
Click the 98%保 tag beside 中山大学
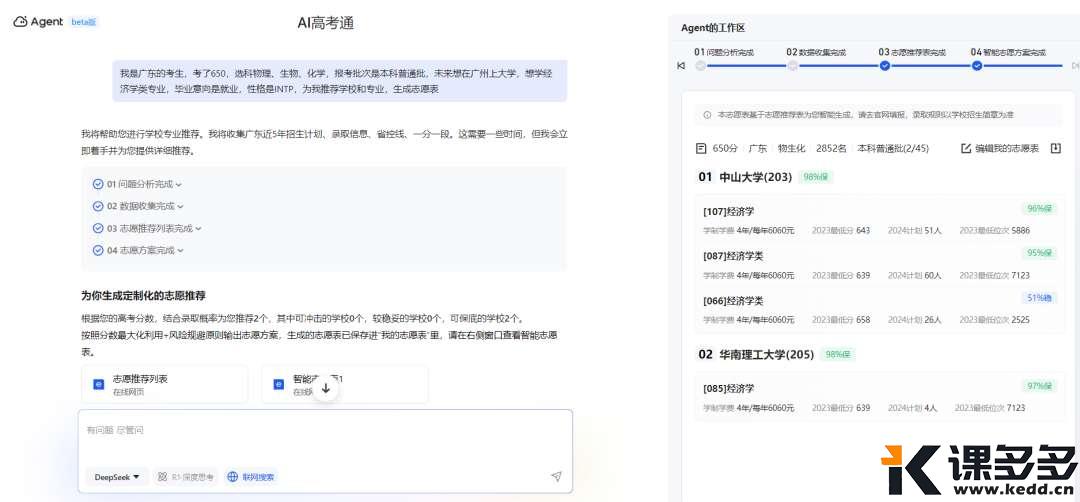816,177
